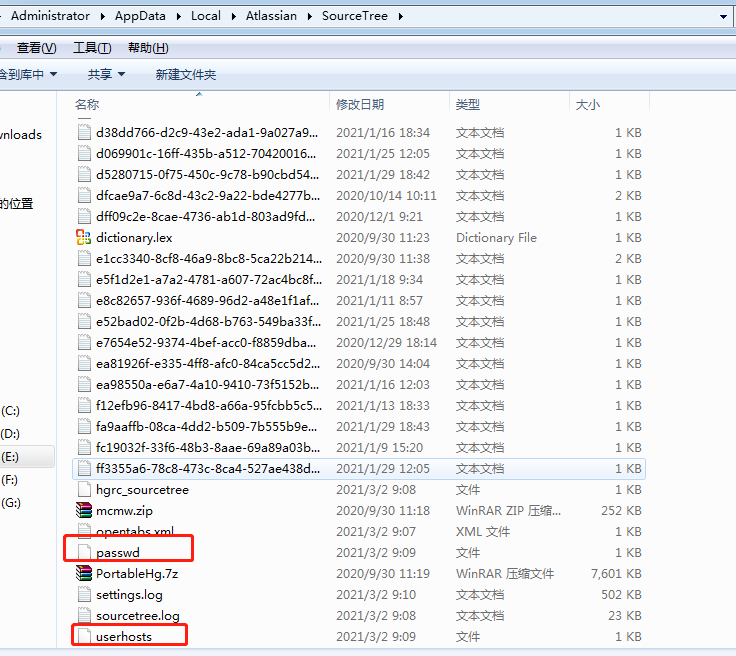Click icon of file d5280715-0f75-450c
The width and height of the screenshot is (736, 656).
pyautogui.click(x=84, y=175)
